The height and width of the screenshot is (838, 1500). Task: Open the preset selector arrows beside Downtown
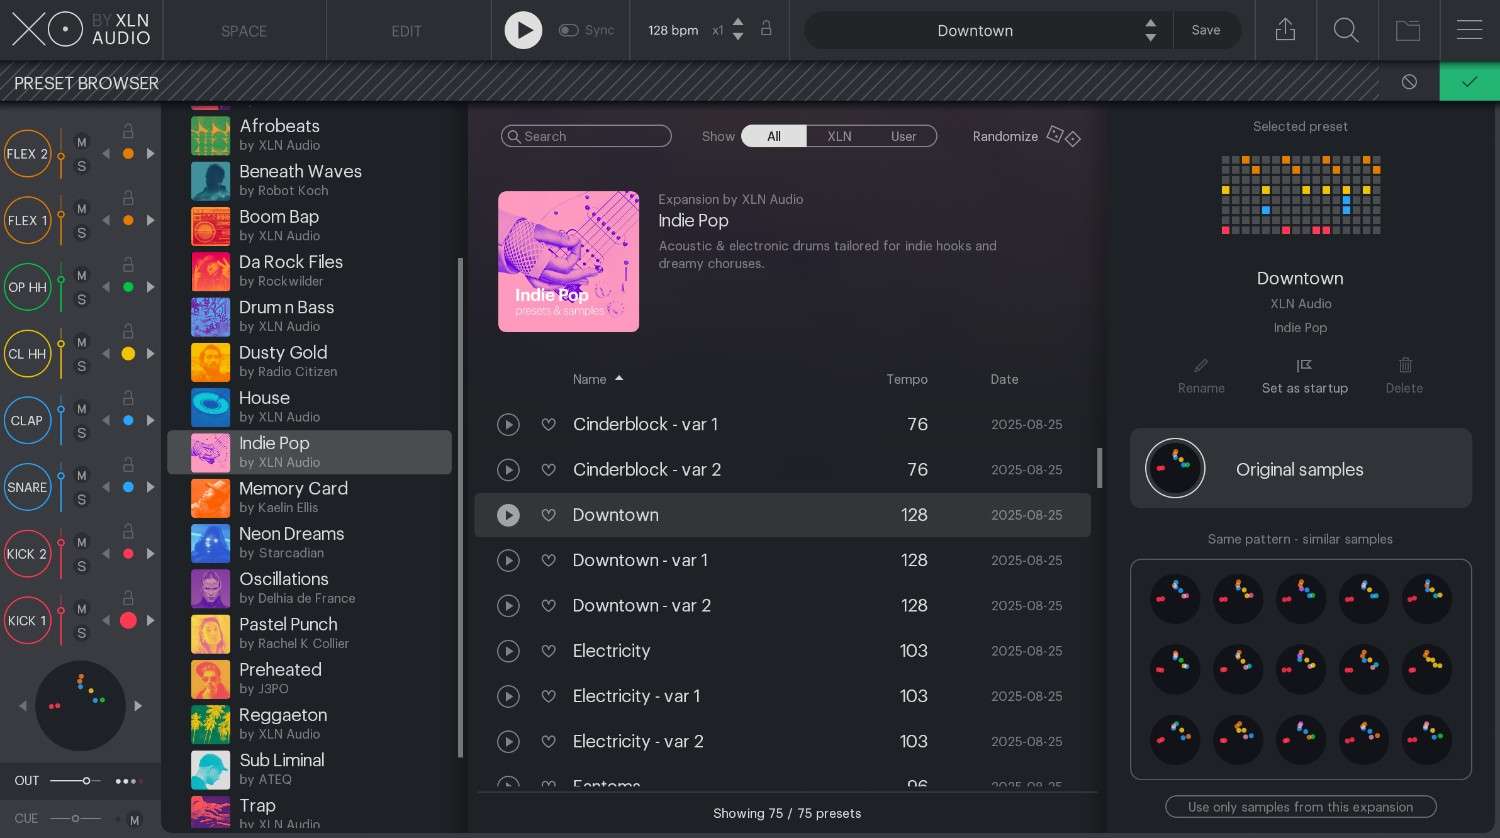coord(1150,30)
